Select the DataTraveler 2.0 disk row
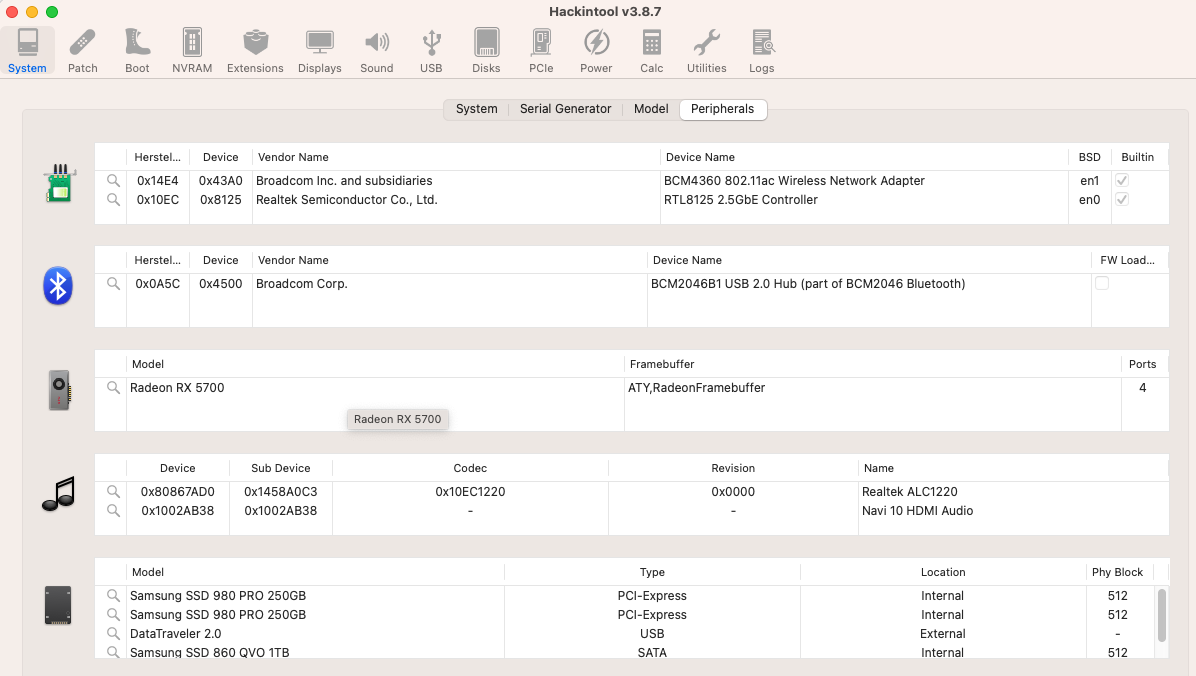Screen dimensions: 1196x676 coord(300,634)
